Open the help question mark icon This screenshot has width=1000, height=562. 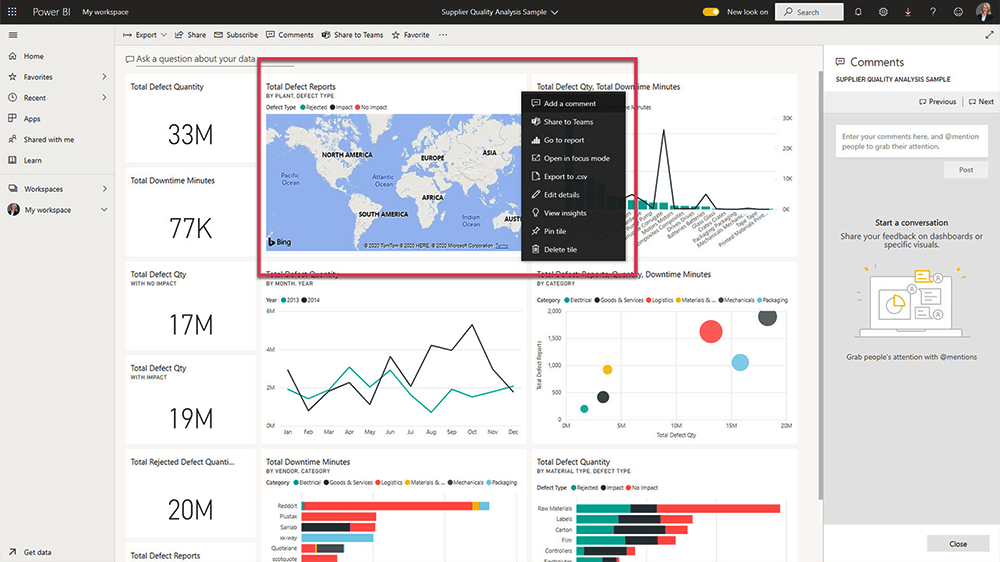(x=932, y=12)
